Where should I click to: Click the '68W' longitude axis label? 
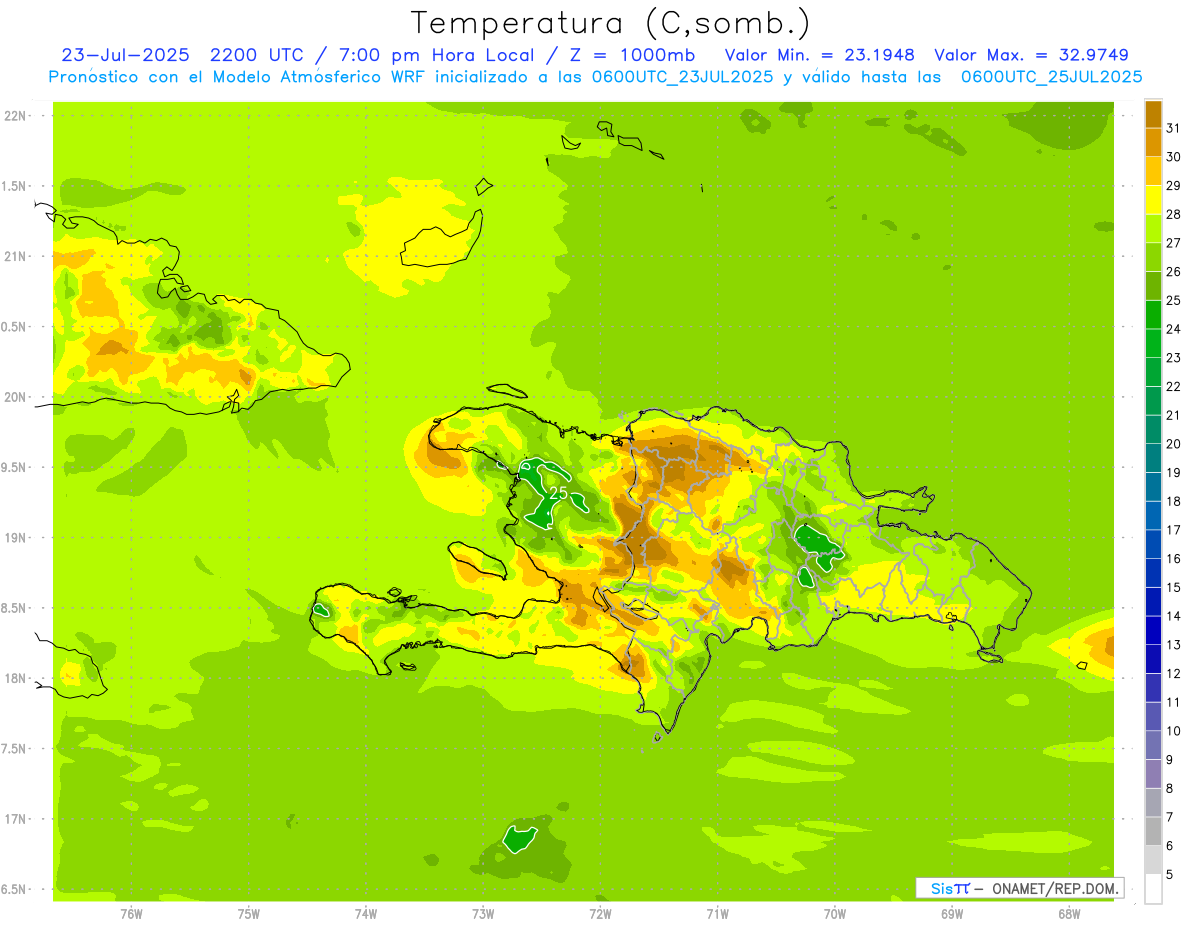click(1069, 913)
